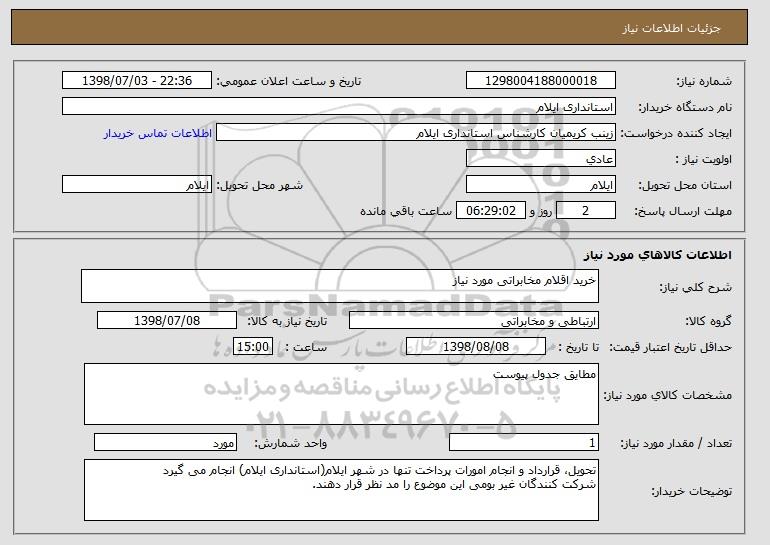This screenshot has width=770, height=545.
Task: Click the remaining time field 06:29:02
Action: pos(491,211)
